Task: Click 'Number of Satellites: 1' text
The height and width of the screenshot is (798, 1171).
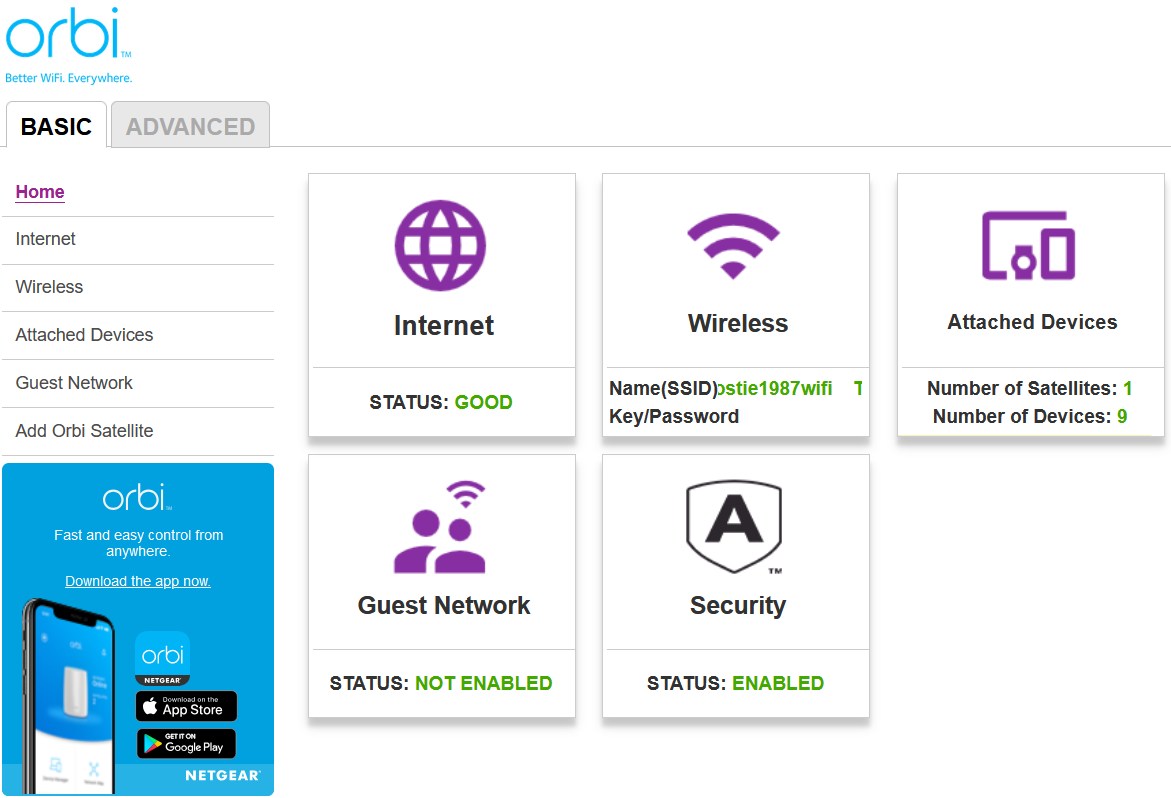Action: (x=1030, y=388)
